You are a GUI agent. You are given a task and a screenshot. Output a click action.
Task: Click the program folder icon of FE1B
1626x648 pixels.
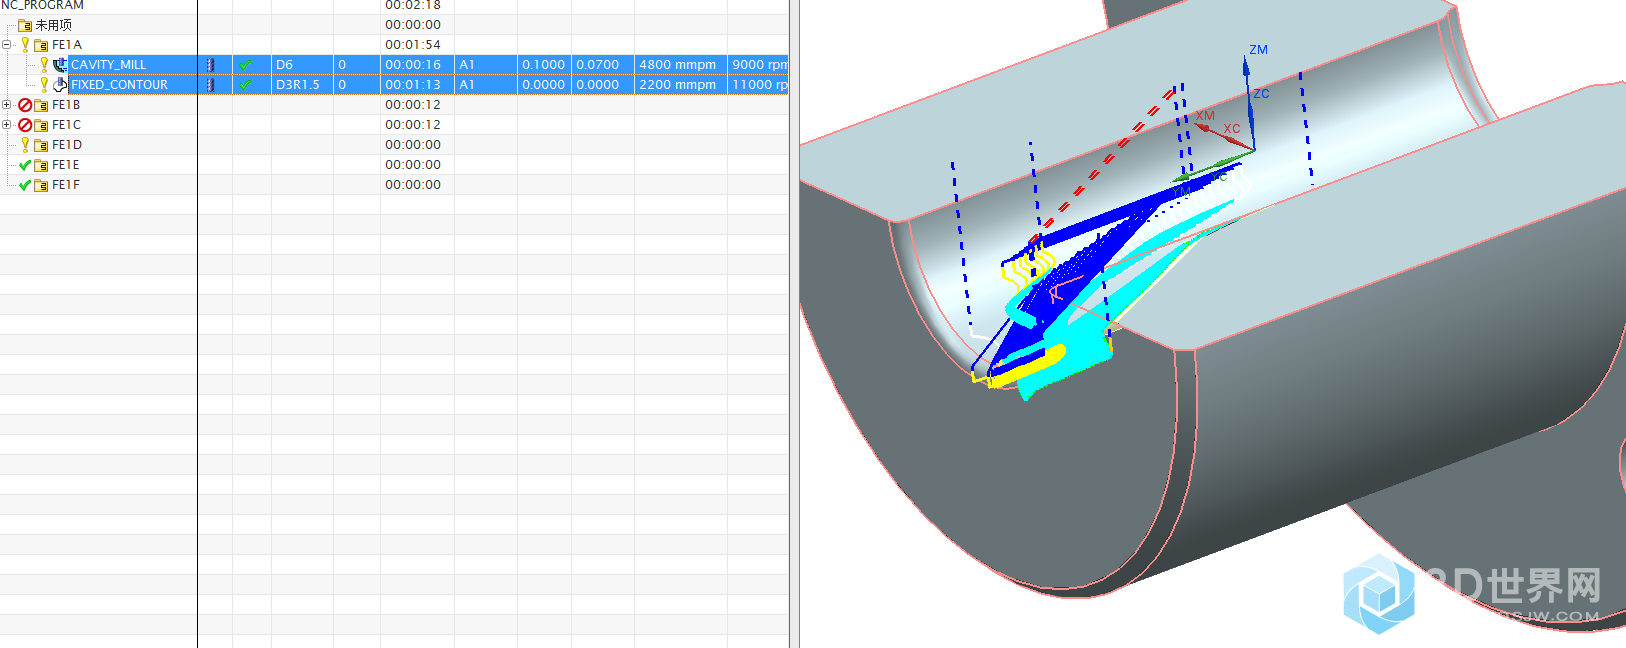(41, 105)
